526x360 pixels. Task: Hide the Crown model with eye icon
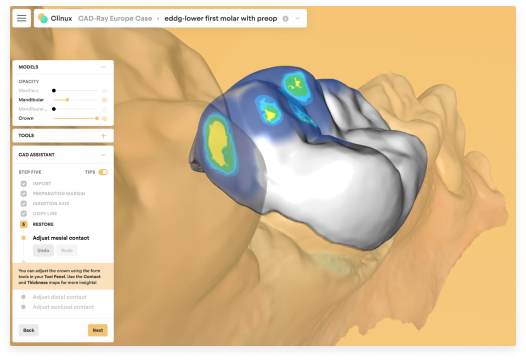(104, 118)
